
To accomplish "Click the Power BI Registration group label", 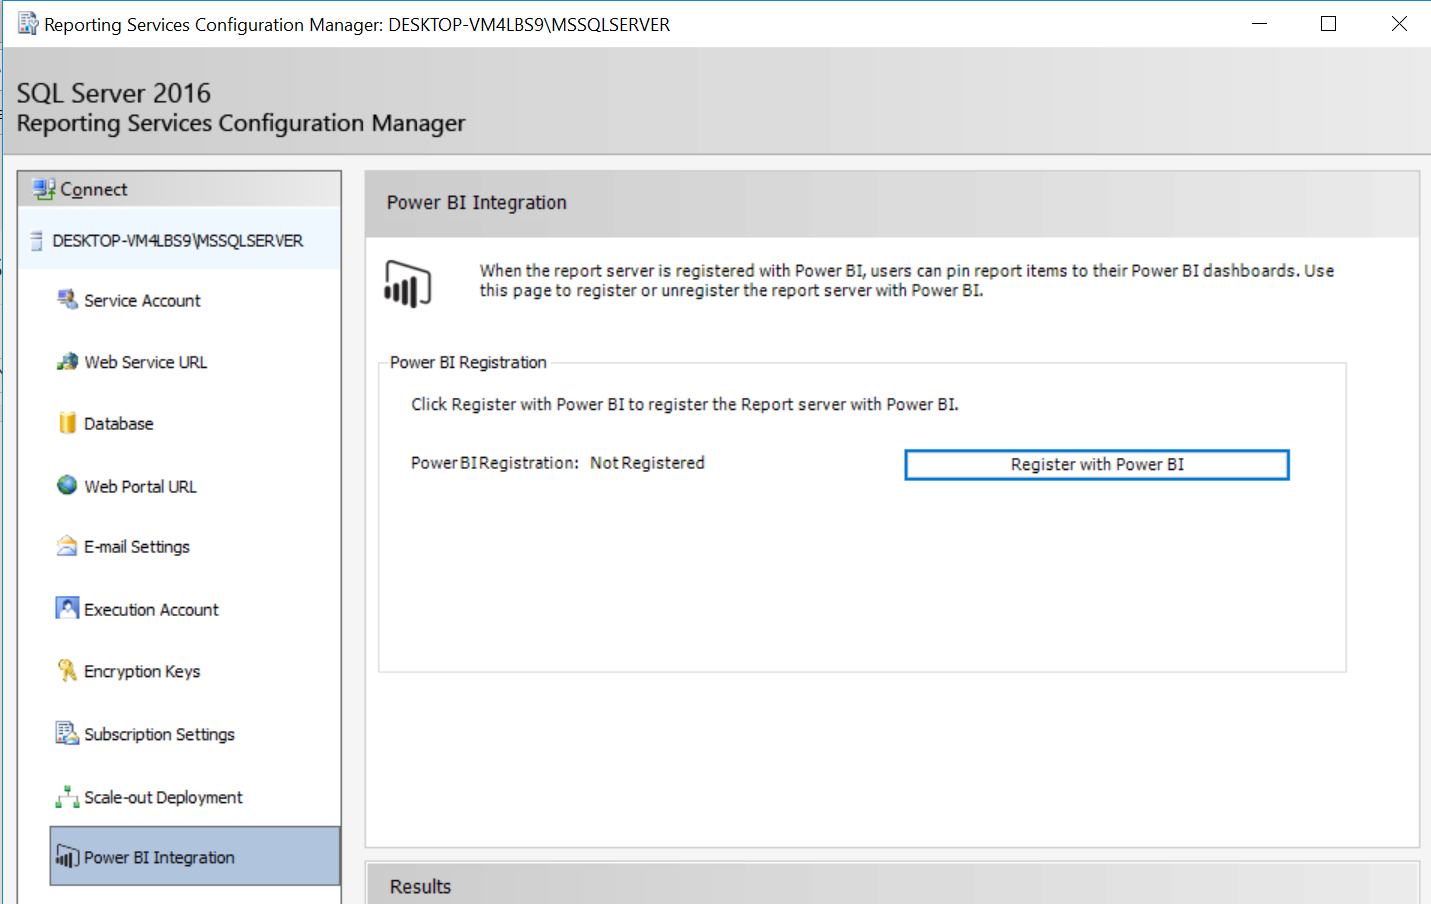I will [468, 362].
